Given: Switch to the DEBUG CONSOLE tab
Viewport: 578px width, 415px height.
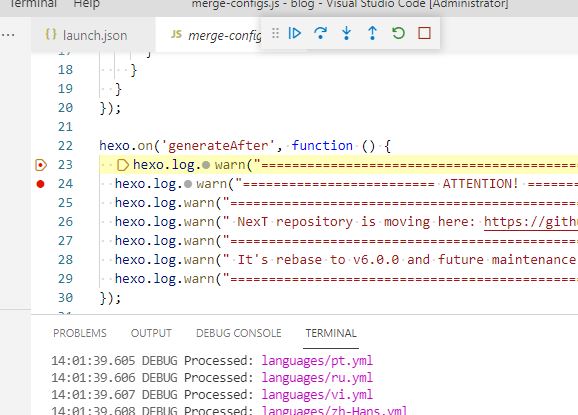Looking at the screenshot, I should click(x=239, y=333).
